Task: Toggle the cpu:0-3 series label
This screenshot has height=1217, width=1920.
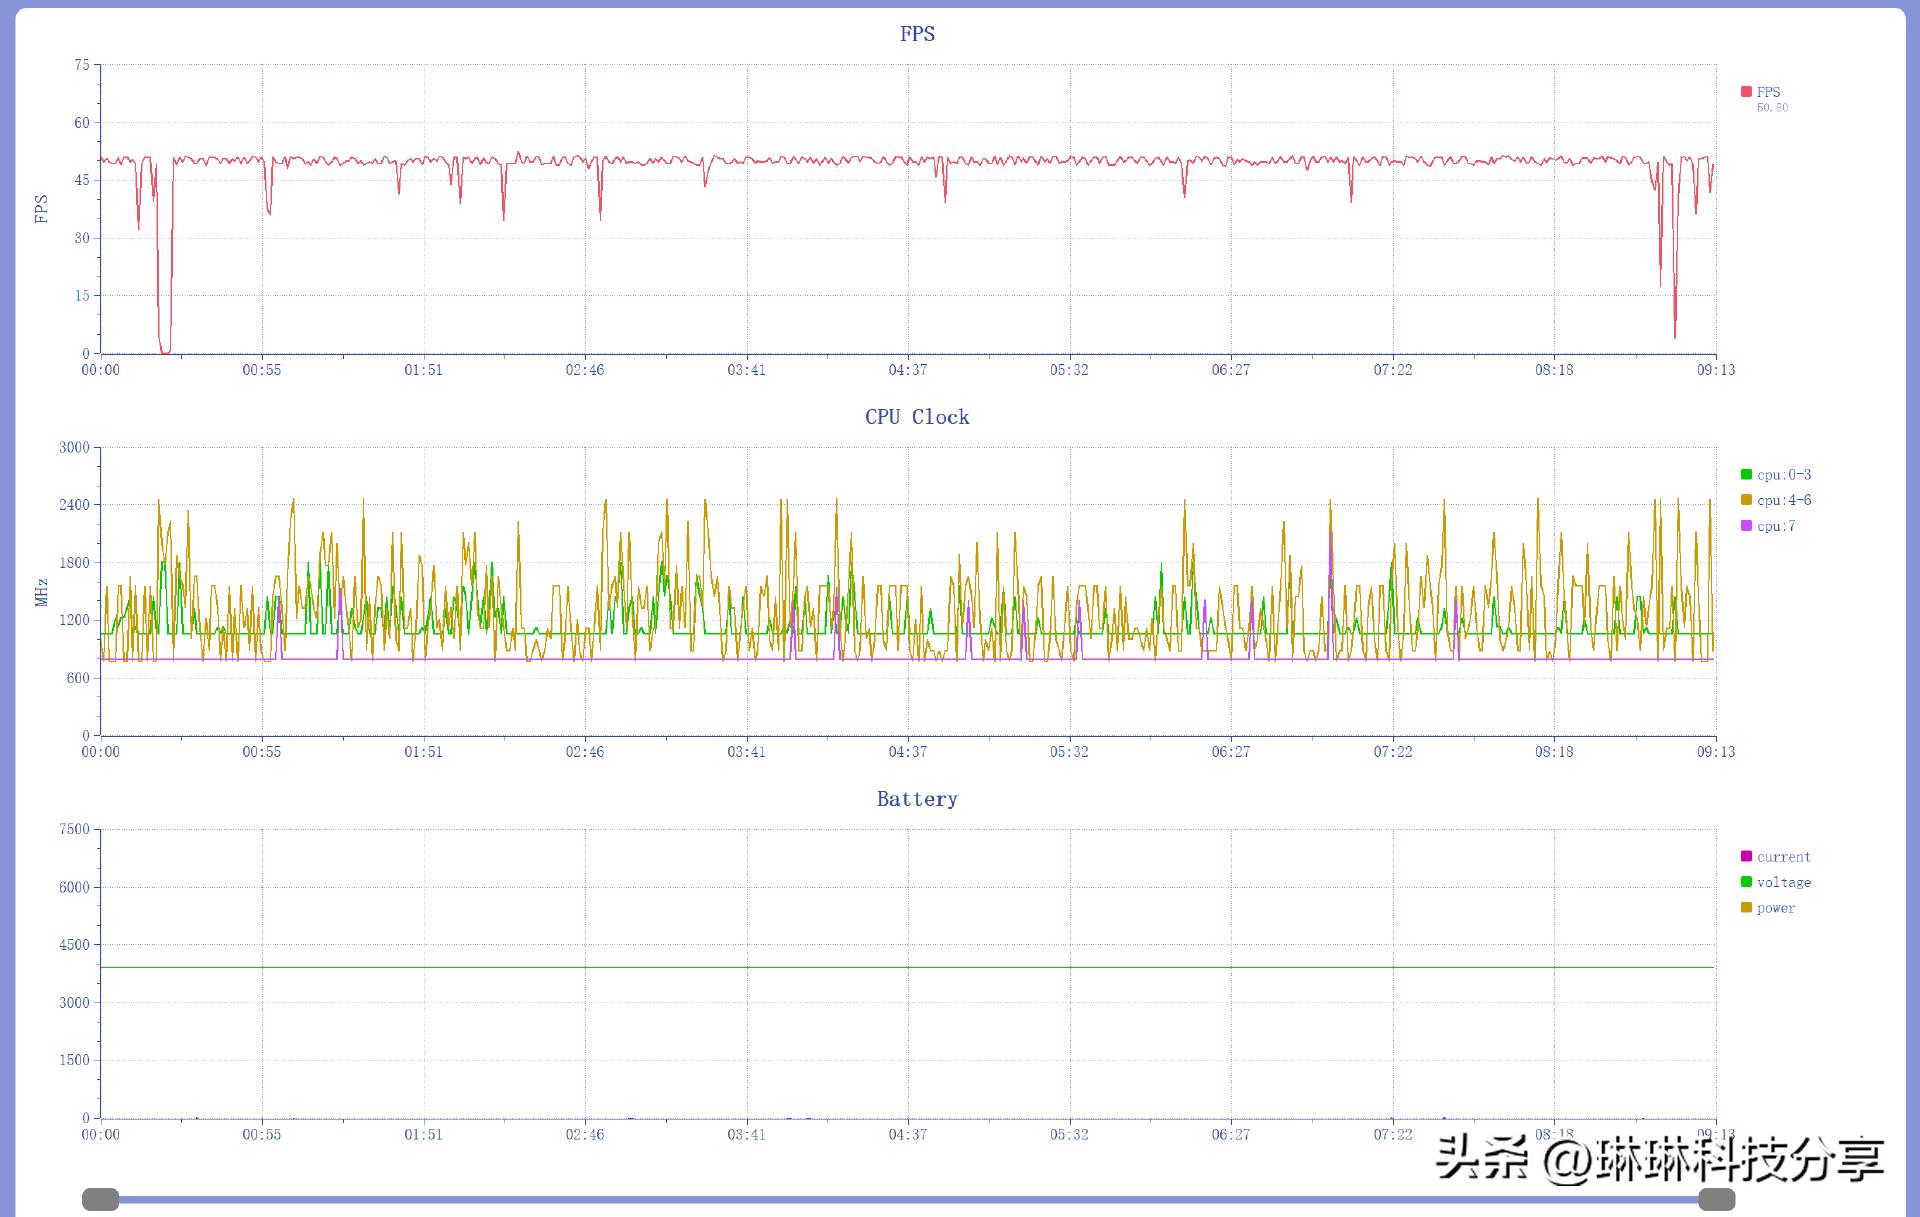Action: (x=1784, y=475)
